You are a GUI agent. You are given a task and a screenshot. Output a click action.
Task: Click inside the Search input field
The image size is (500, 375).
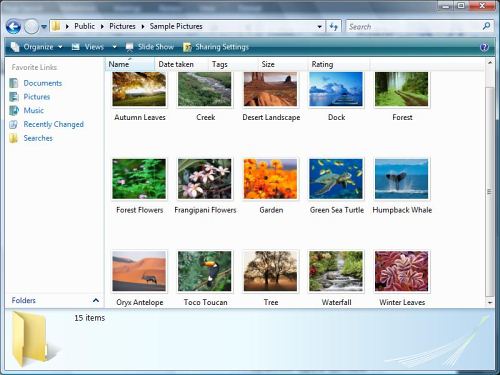click(x=413, y=27)
